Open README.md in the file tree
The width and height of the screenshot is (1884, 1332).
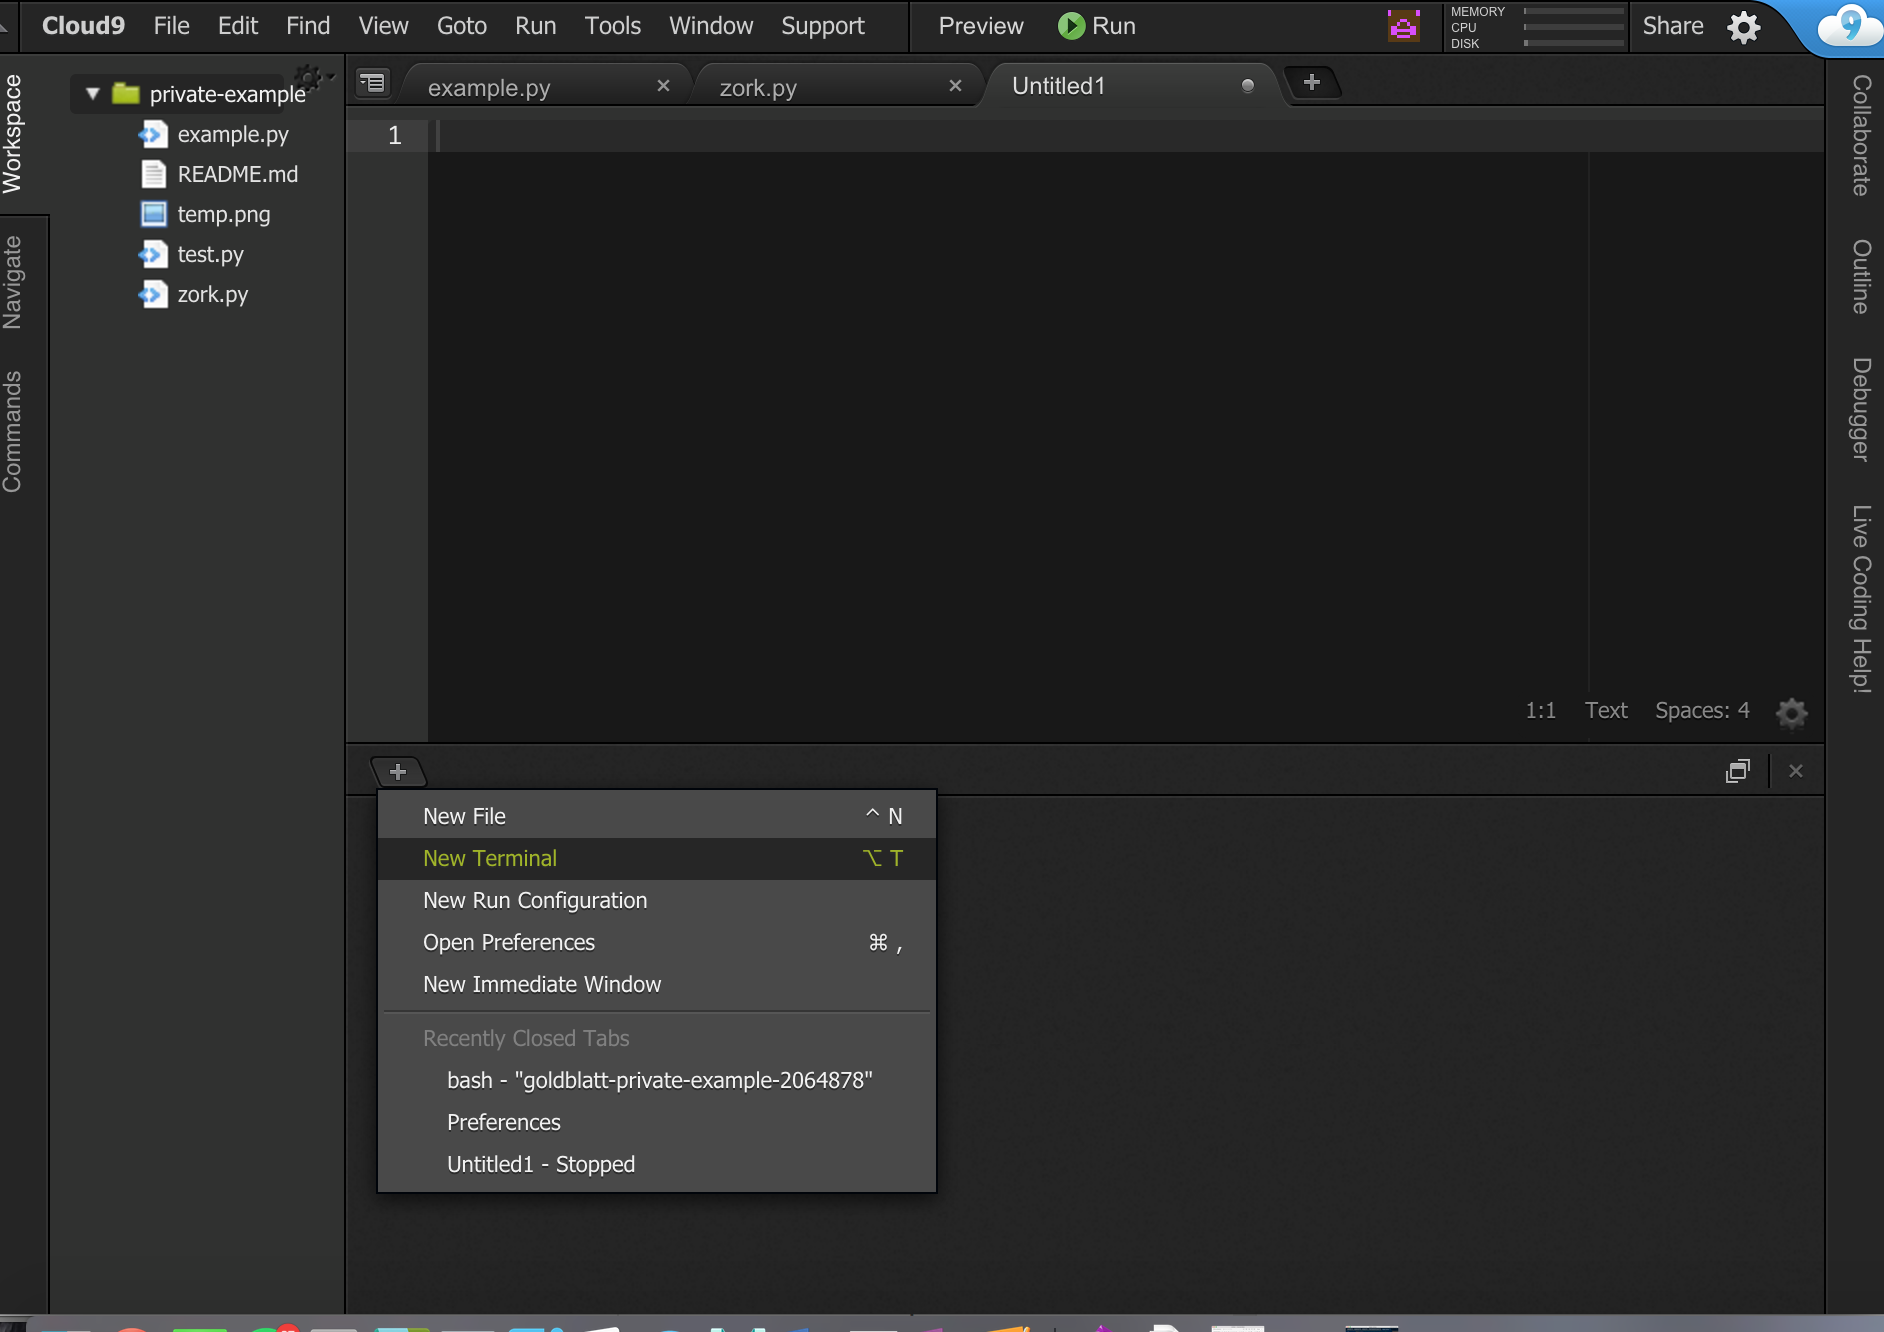(x=237, y=174)
